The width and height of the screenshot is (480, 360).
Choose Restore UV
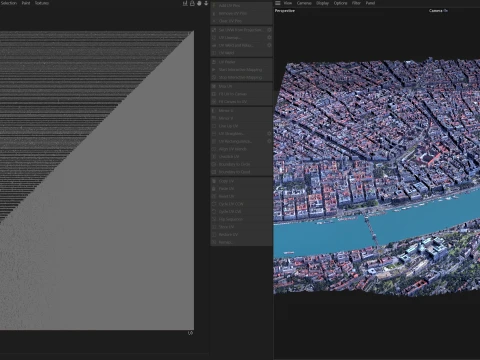(242, 235)
